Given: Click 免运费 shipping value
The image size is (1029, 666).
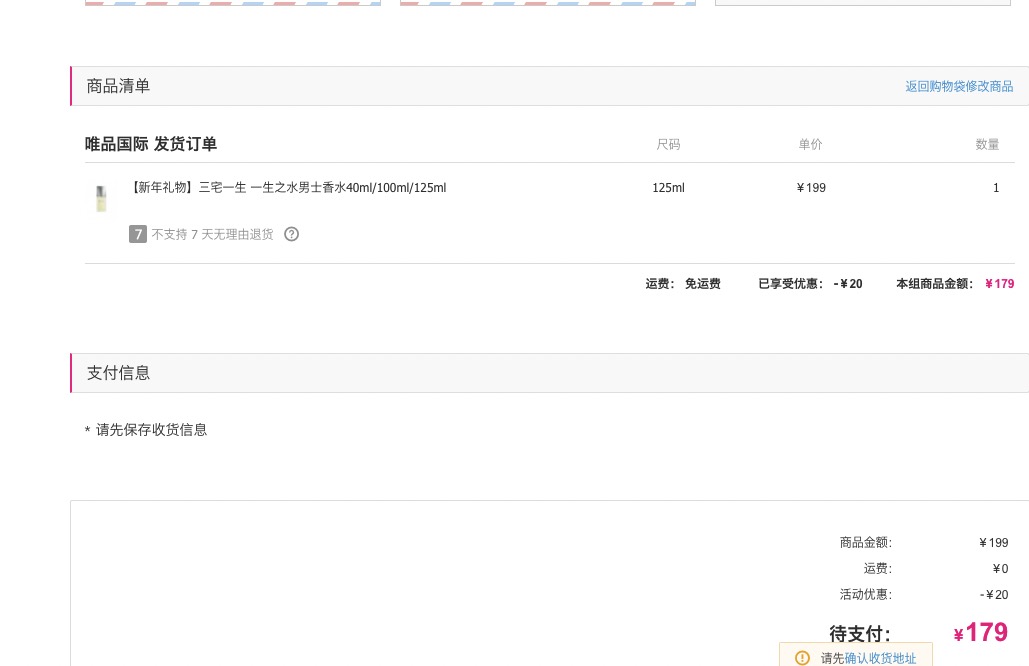Looking at the screenshot, I should pos(703,283).
